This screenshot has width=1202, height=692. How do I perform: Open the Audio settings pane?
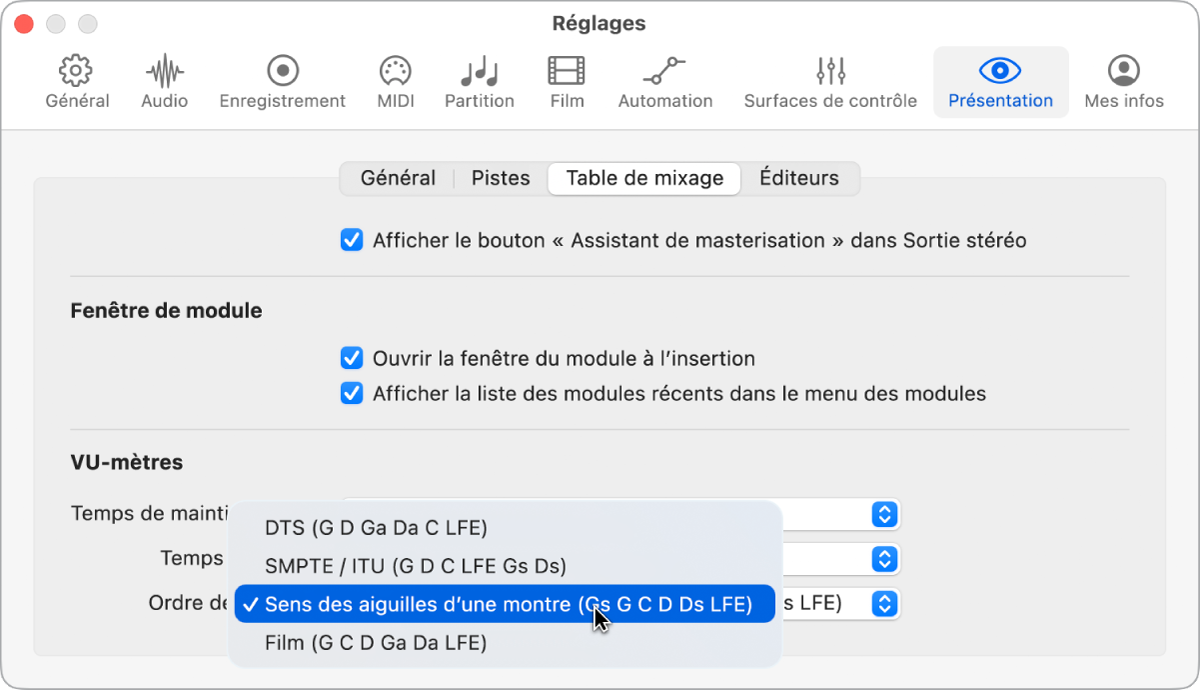163,80
